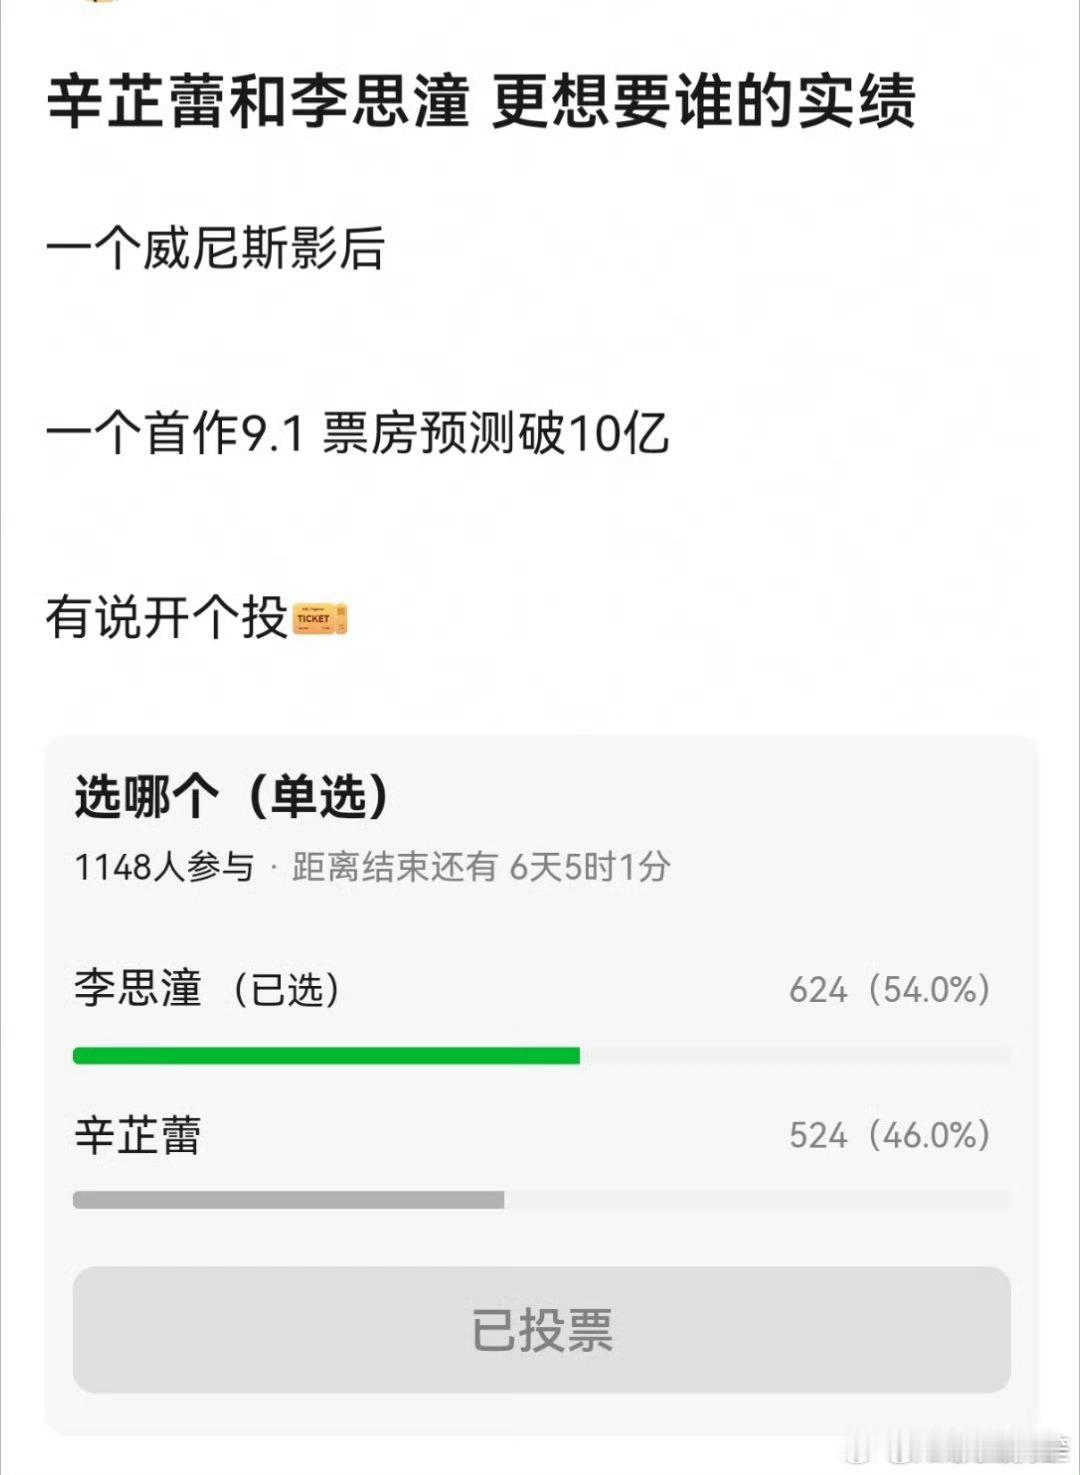The width and height of the screenshot is (1080, 1475).
Task: Click the green 李思潼 progress bar
Action: 326,1056
